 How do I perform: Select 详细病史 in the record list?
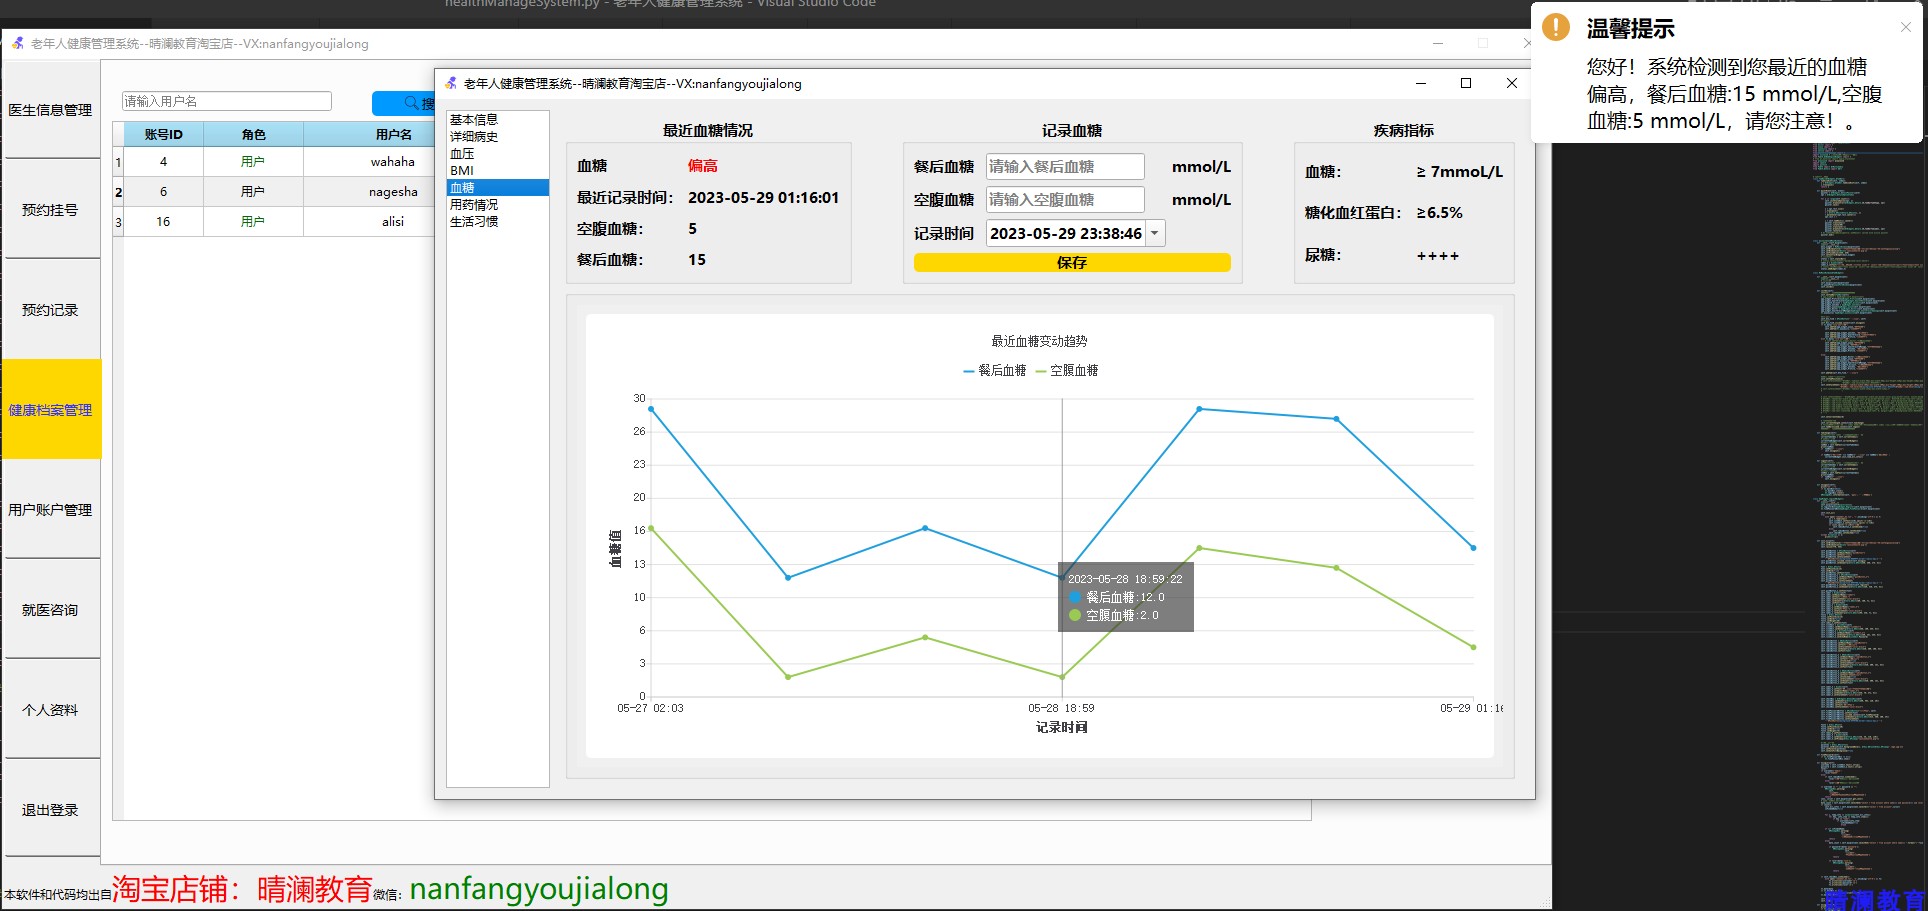pos(497,136)
